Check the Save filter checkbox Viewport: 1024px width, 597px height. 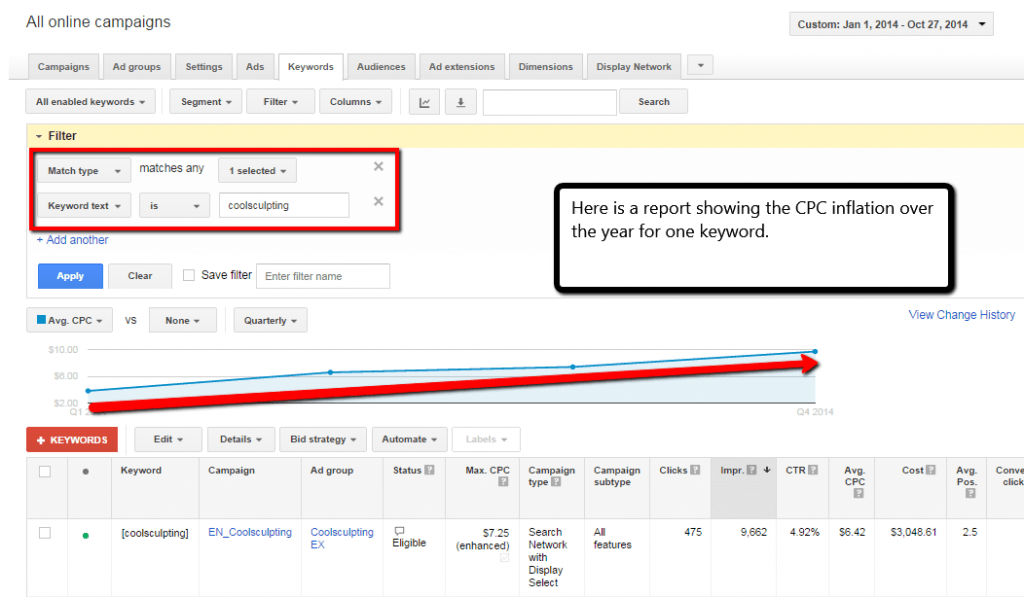point(189,275)
